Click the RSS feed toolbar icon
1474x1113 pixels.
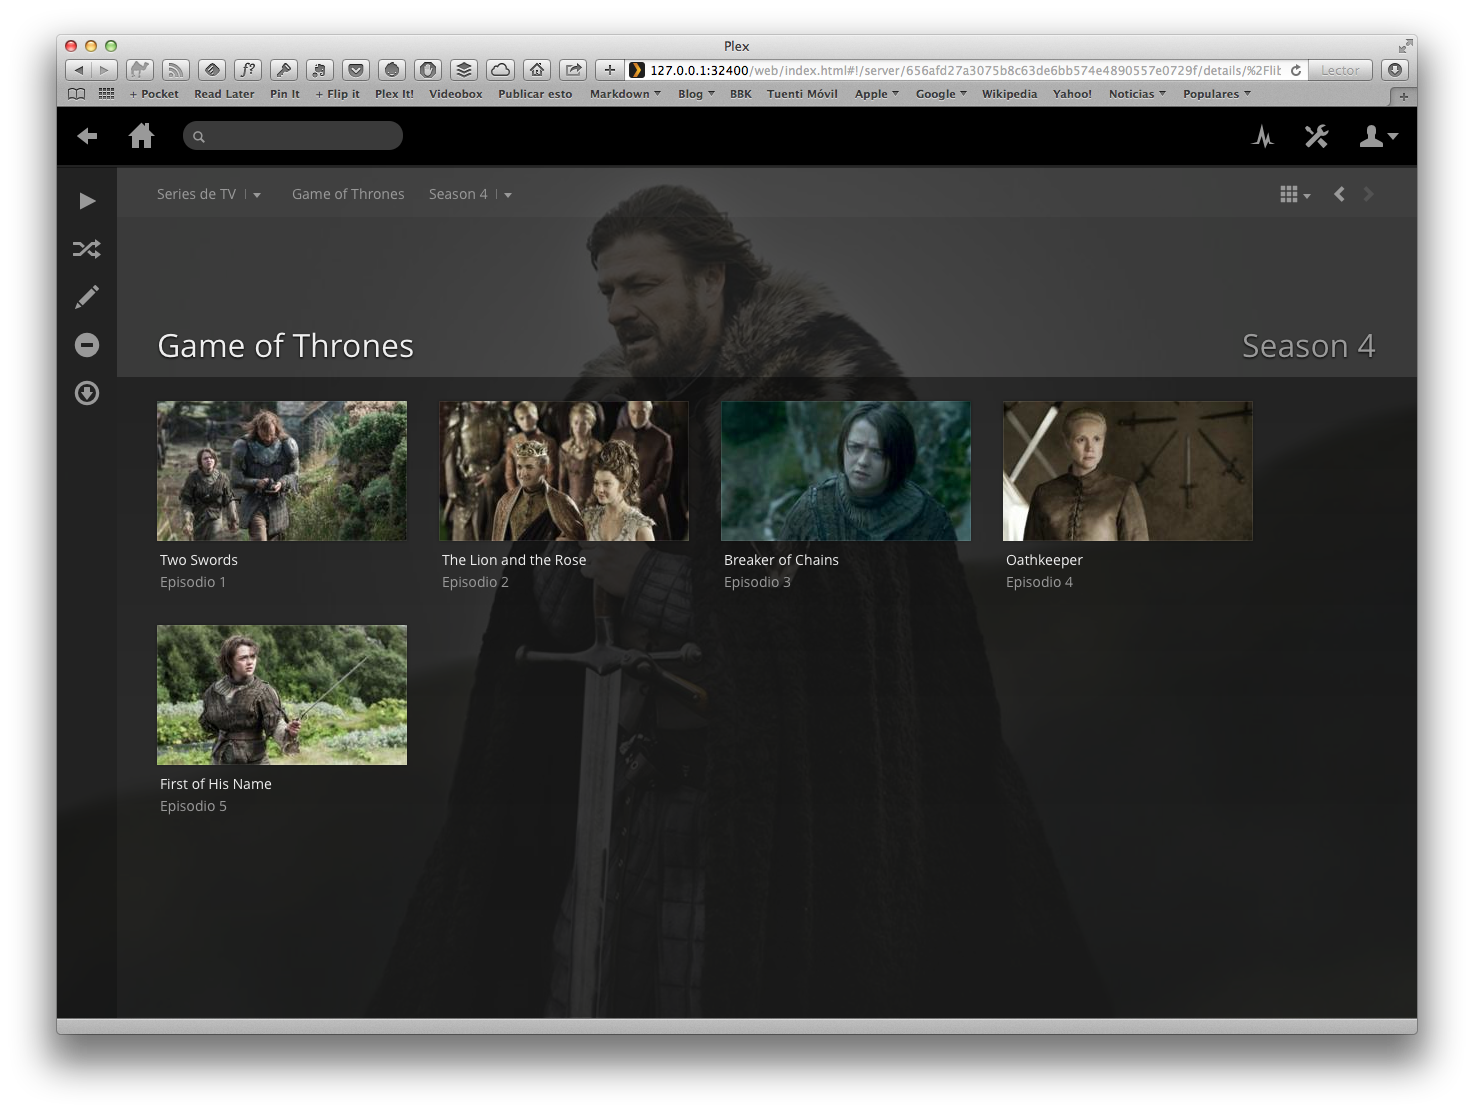pos(176,70)
